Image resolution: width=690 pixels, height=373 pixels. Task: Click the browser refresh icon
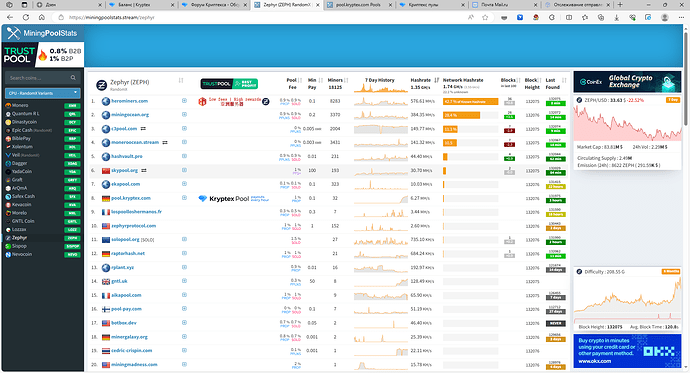point(26,17)
